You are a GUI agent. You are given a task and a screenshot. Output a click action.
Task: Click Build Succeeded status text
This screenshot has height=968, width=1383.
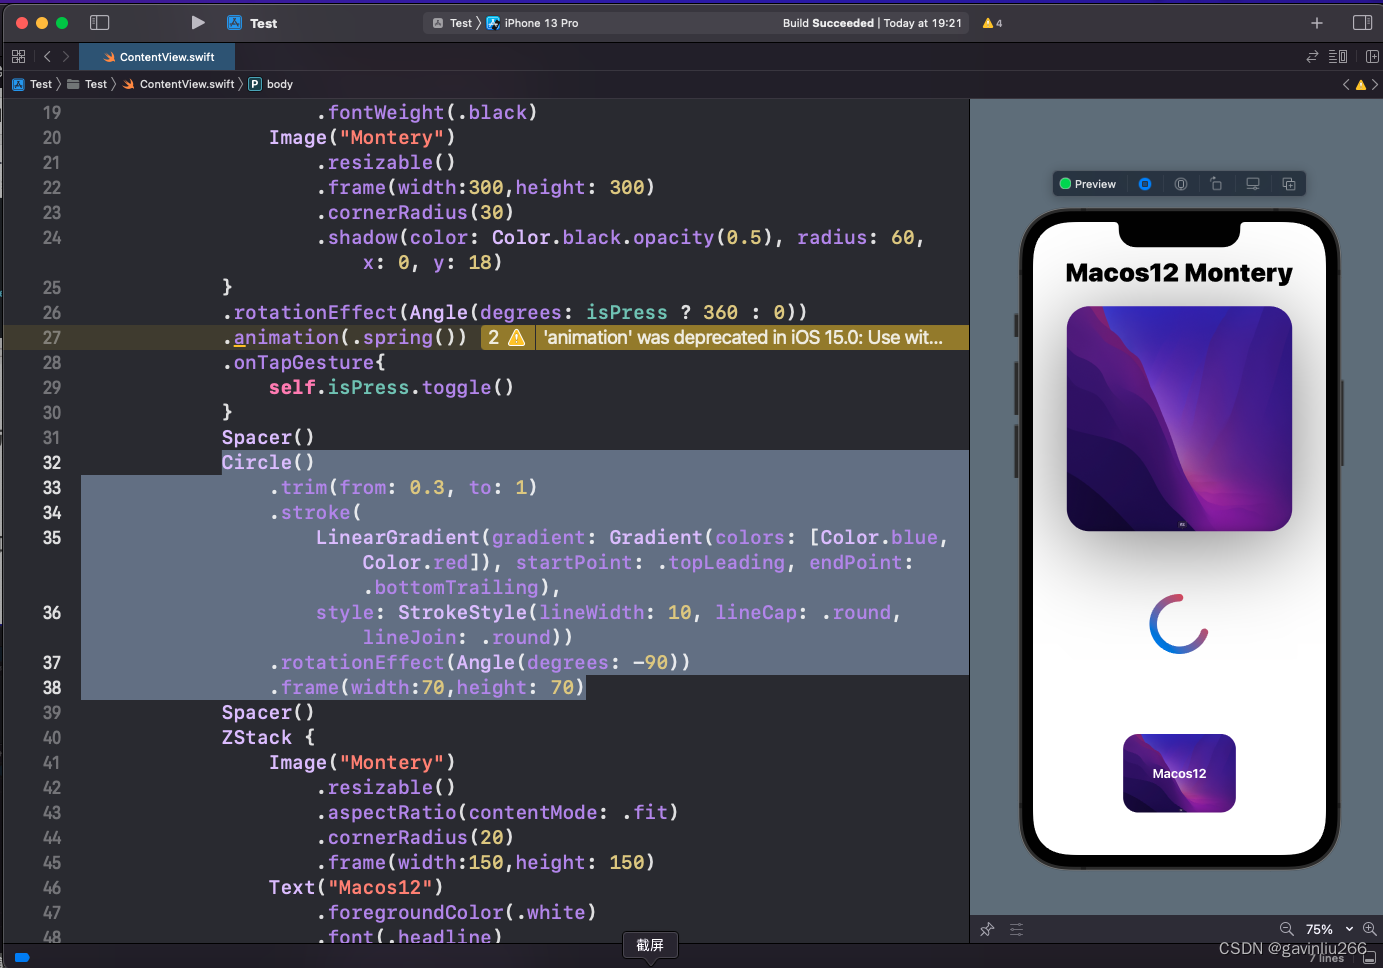(x=828, y=23)
